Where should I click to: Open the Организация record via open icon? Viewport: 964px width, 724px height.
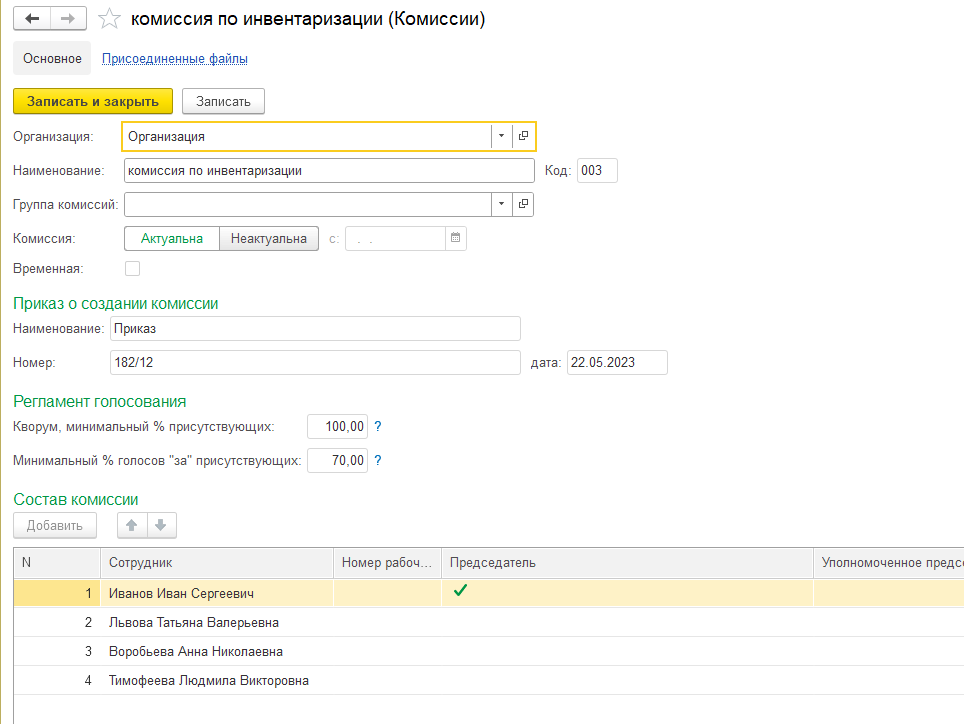click(523, 136)
